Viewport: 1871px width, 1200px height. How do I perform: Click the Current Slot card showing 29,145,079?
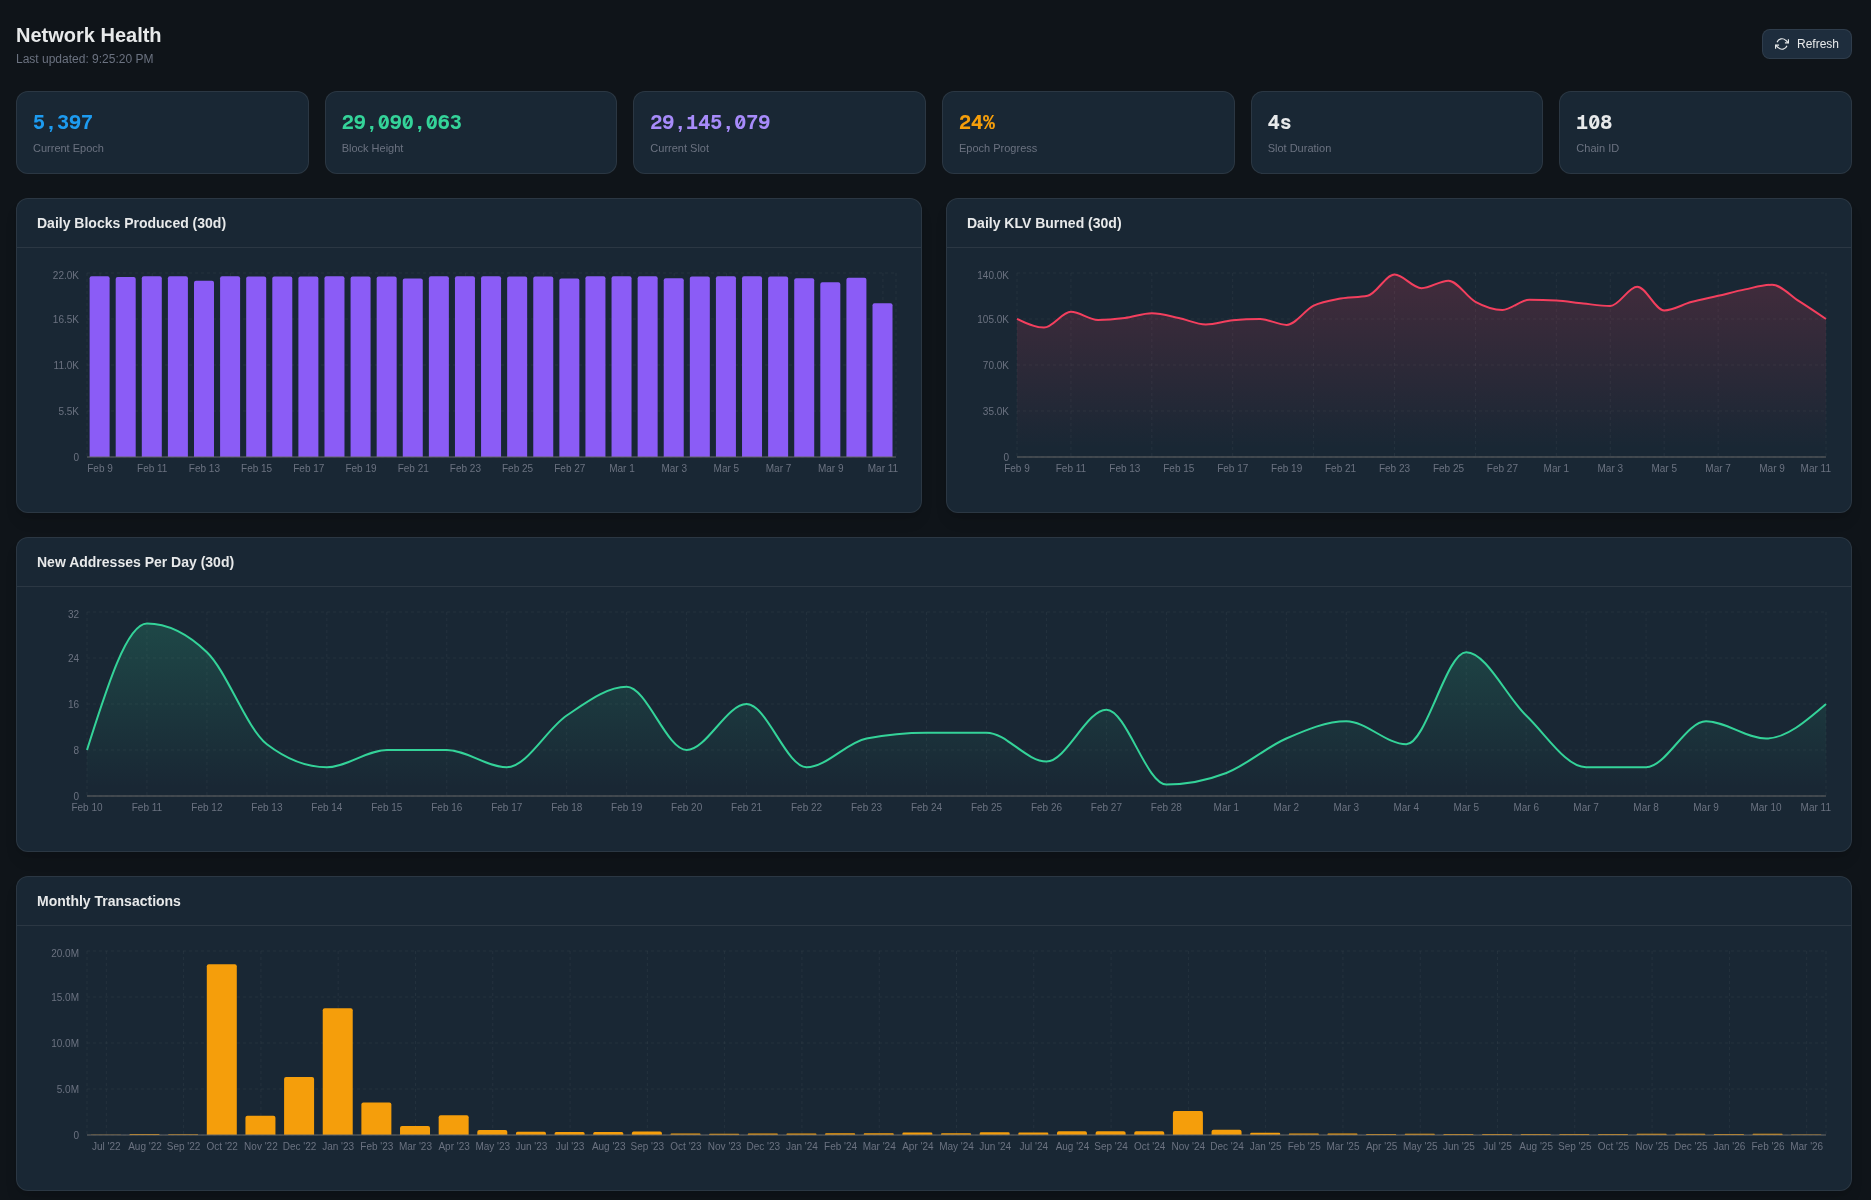779,132
